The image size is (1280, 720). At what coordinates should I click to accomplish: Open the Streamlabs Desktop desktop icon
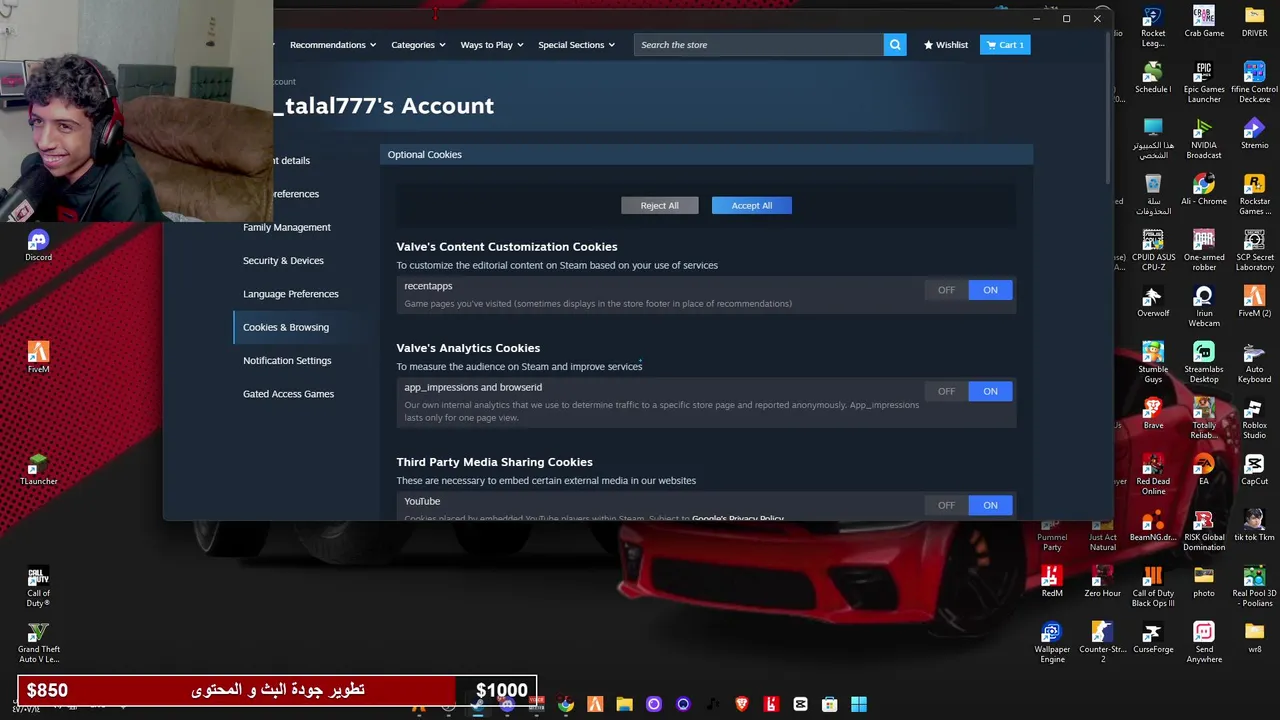point(1204,363)
